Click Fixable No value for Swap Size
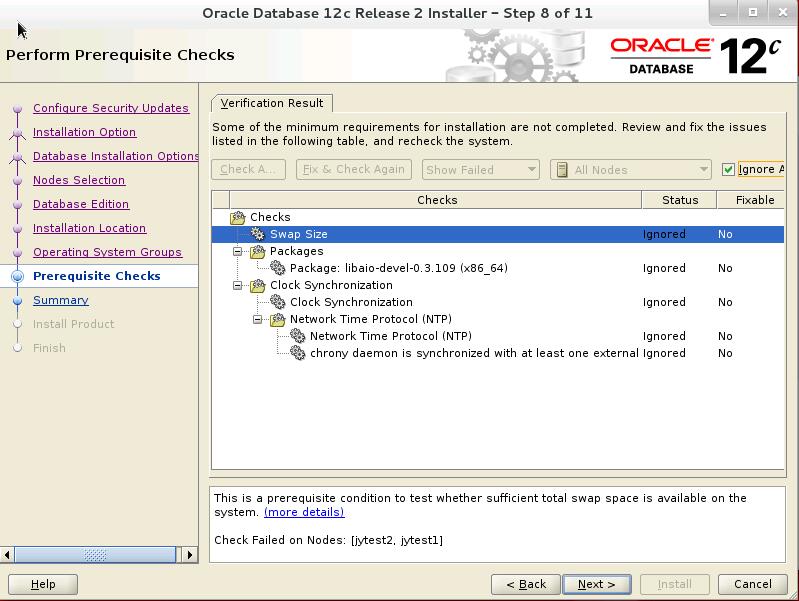Viewport: 799px width, 601px height. tap(725, 234)
